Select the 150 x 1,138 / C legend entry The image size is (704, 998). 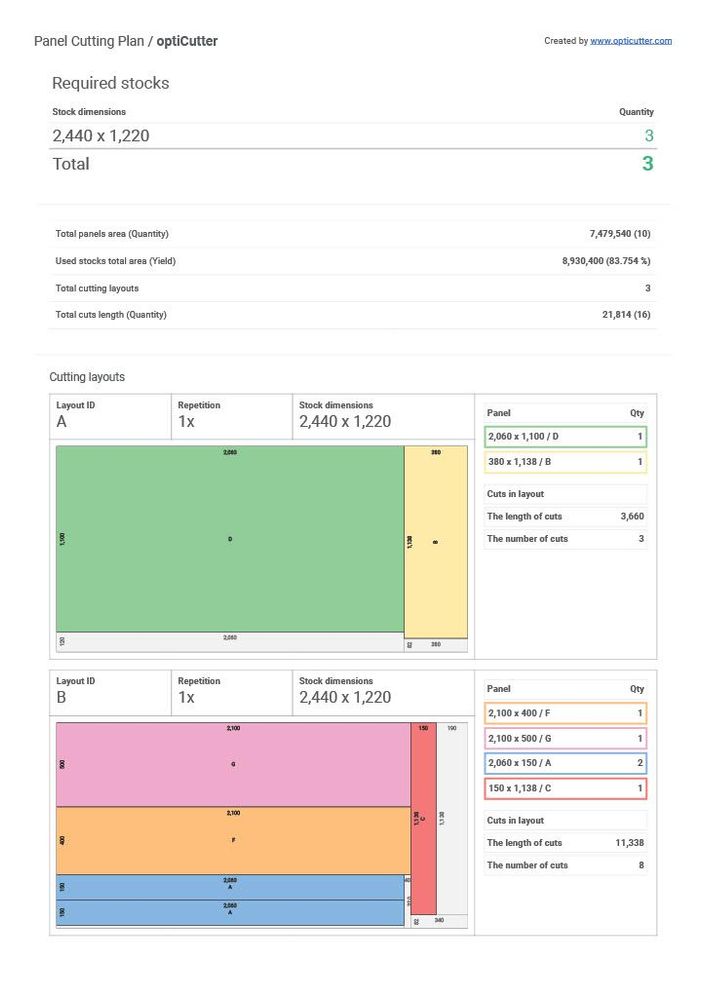click(565, 789)
